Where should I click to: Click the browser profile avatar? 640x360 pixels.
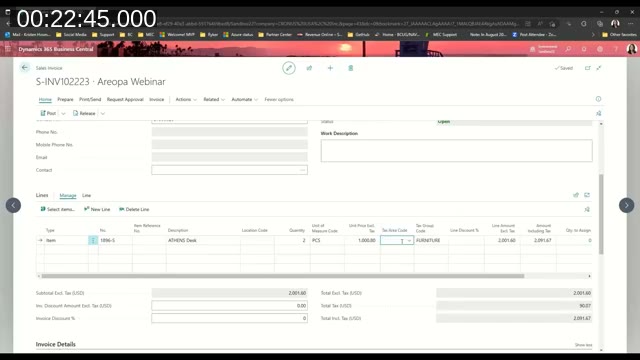pyautogui.click(x=616, y=24)
